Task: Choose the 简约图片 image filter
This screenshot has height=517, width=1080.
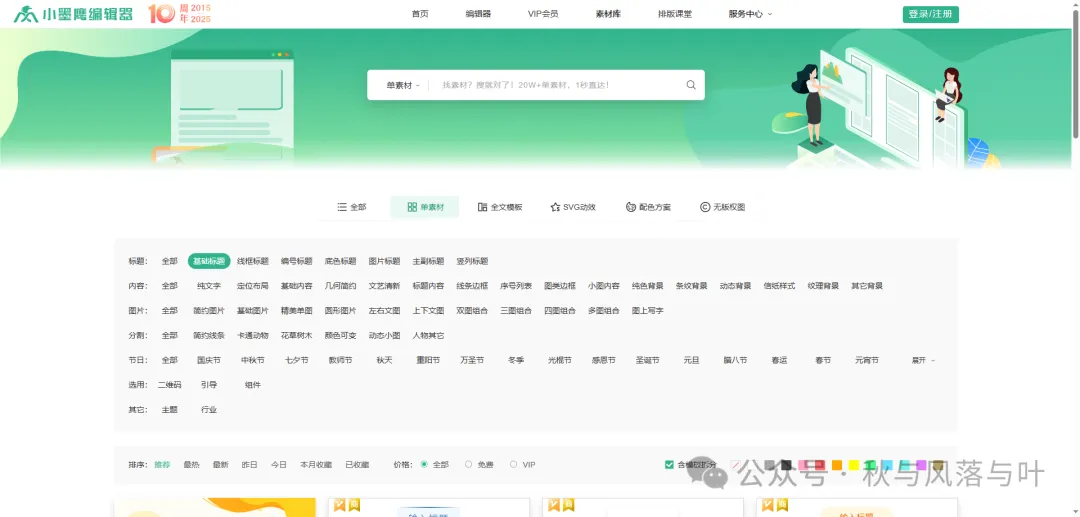Action: tap(209, 310)
